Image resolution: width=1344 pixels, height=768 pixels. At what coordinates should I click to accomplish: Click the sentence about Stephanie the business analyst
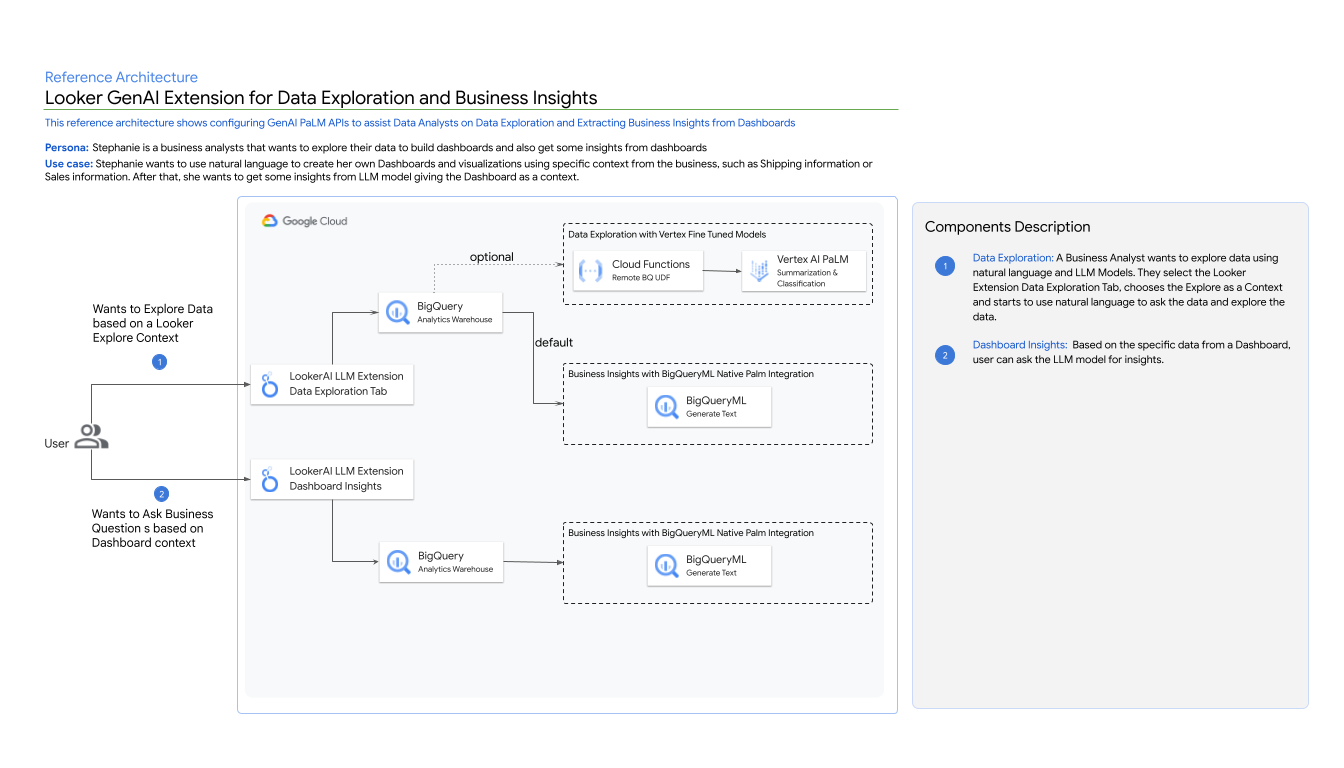point(399,147)
